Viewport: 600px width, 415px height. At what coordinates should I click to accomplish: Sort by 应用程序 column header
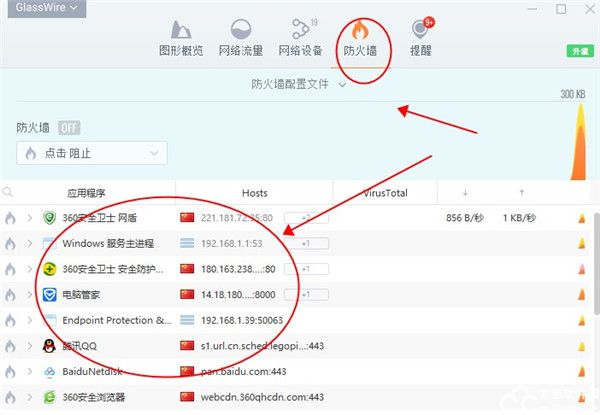(x=86, y=193)
